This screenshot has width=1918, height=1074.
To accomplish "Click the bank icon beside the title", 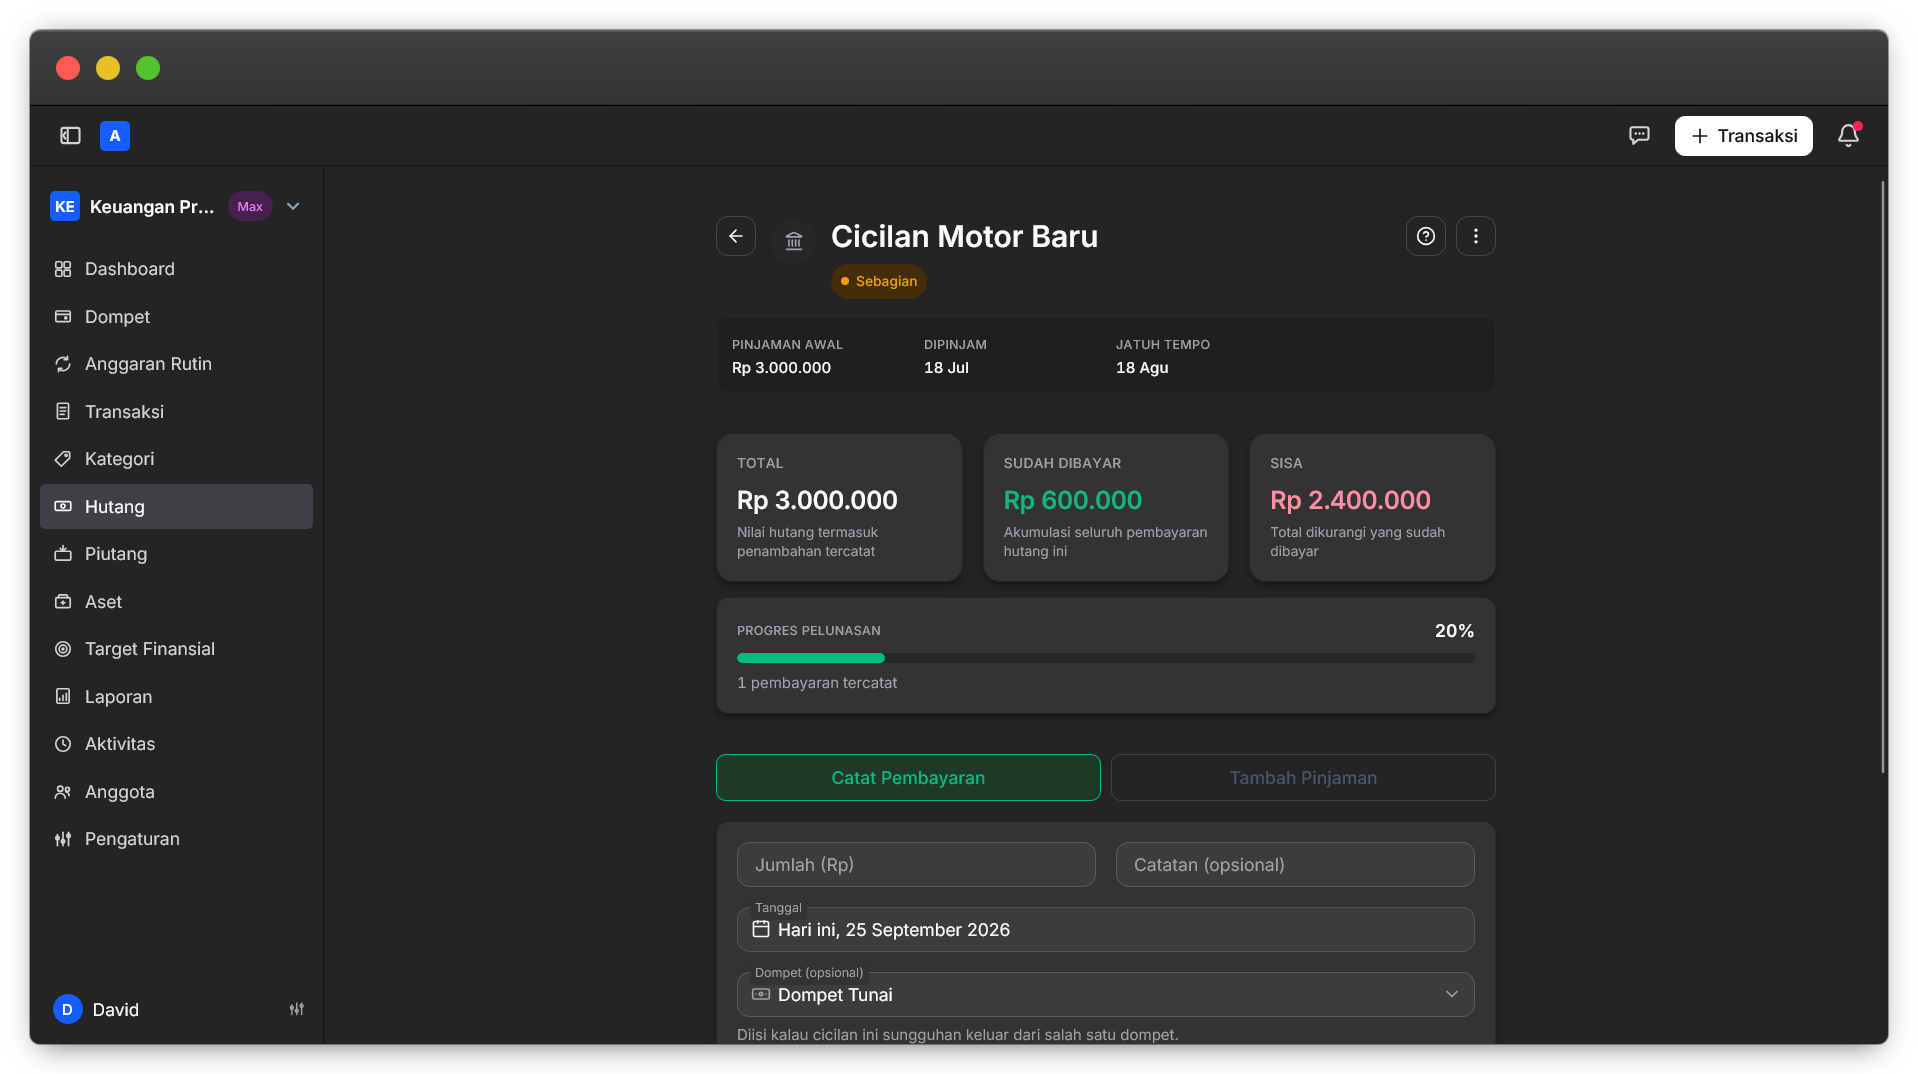I will click(x=794, y=240).
